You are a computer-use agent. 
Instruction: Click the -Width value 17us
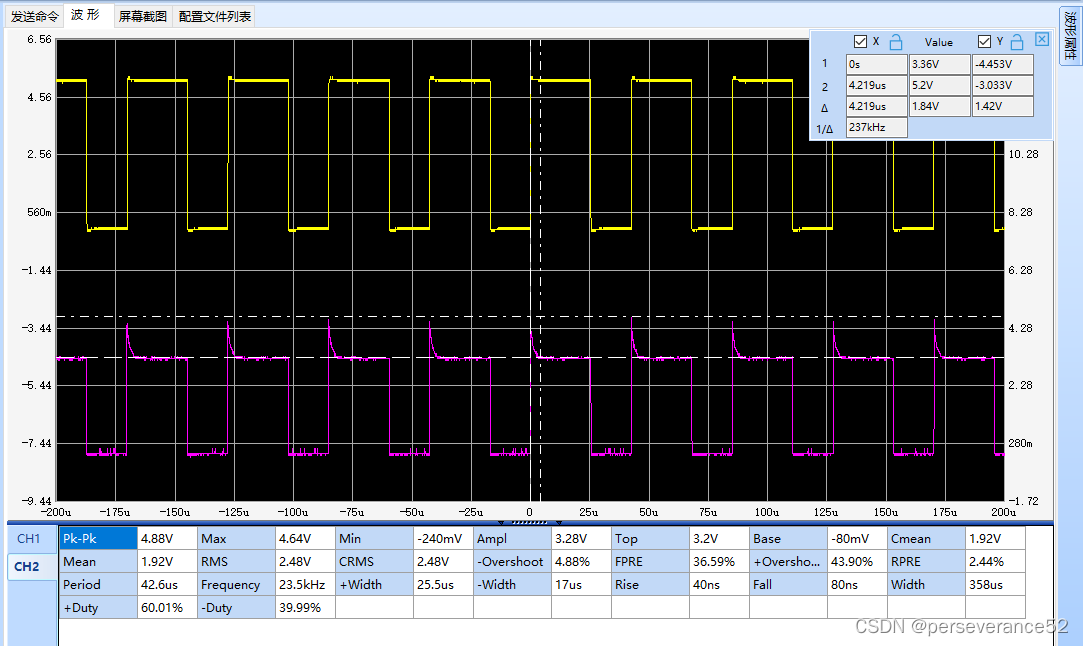(582, 585)
